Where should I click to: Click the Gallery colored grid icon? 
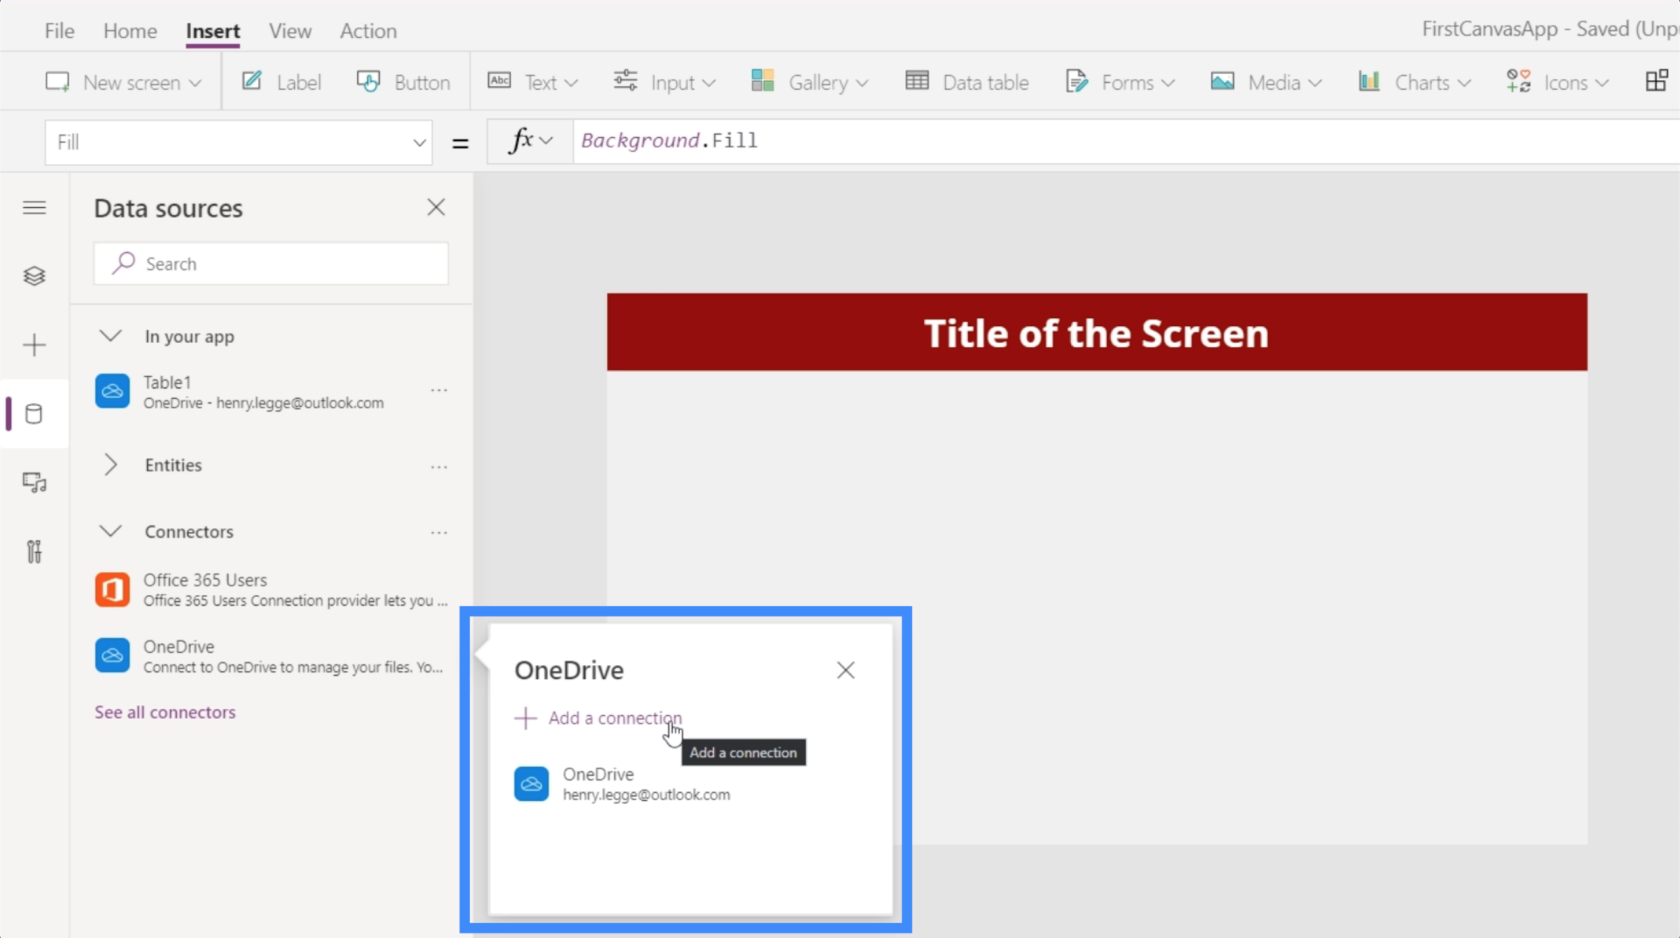(763, 81)
